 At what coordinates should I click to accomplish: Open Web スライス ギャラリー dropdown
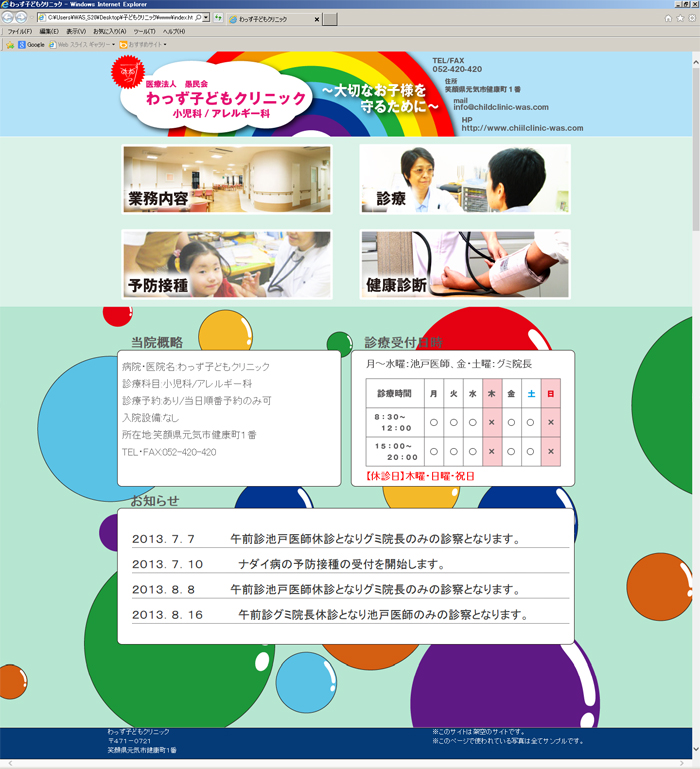click(82, 45)
